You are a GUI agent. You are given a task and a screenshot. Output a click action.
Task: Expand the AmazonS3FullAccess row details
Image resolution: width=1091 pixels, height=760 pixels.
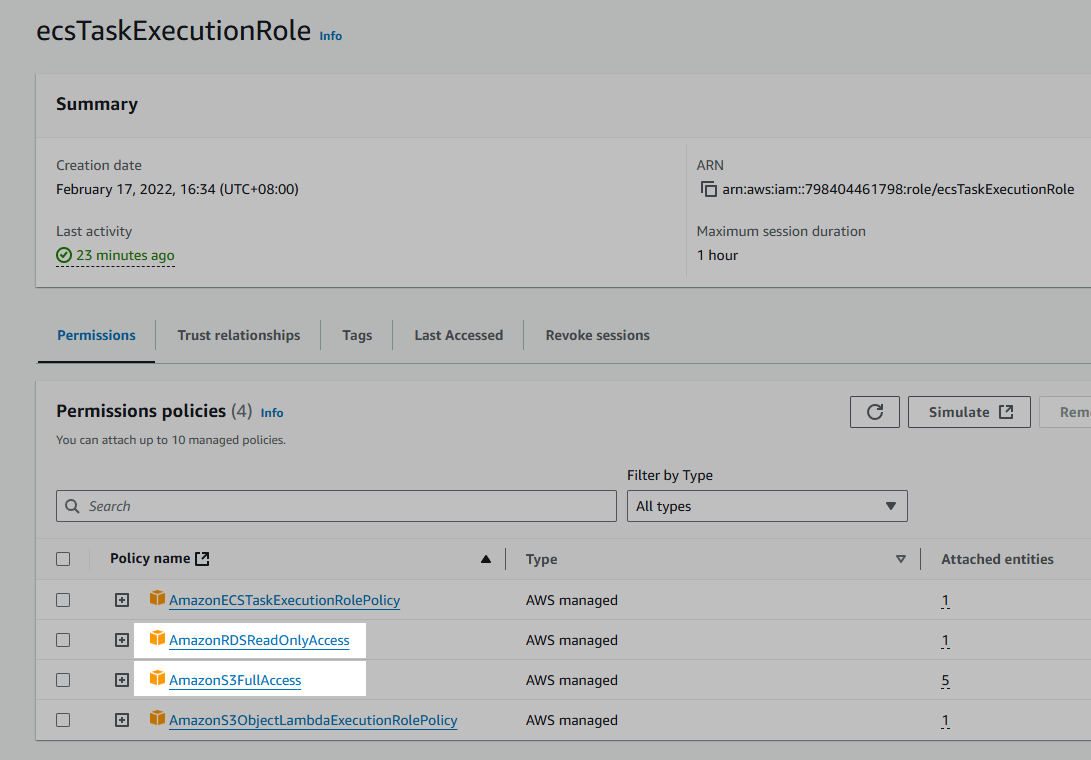click(122, 680)
